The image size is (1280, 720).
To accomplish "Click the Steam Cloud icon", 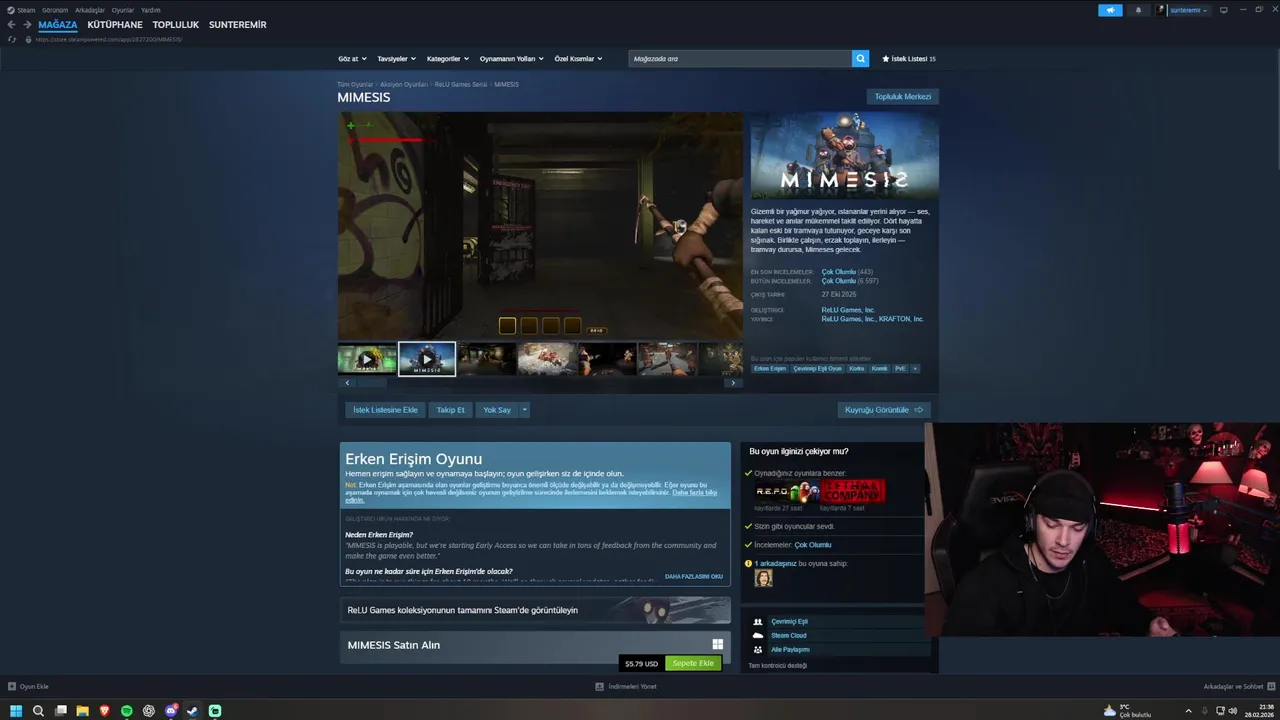I will tap(758, 636).
